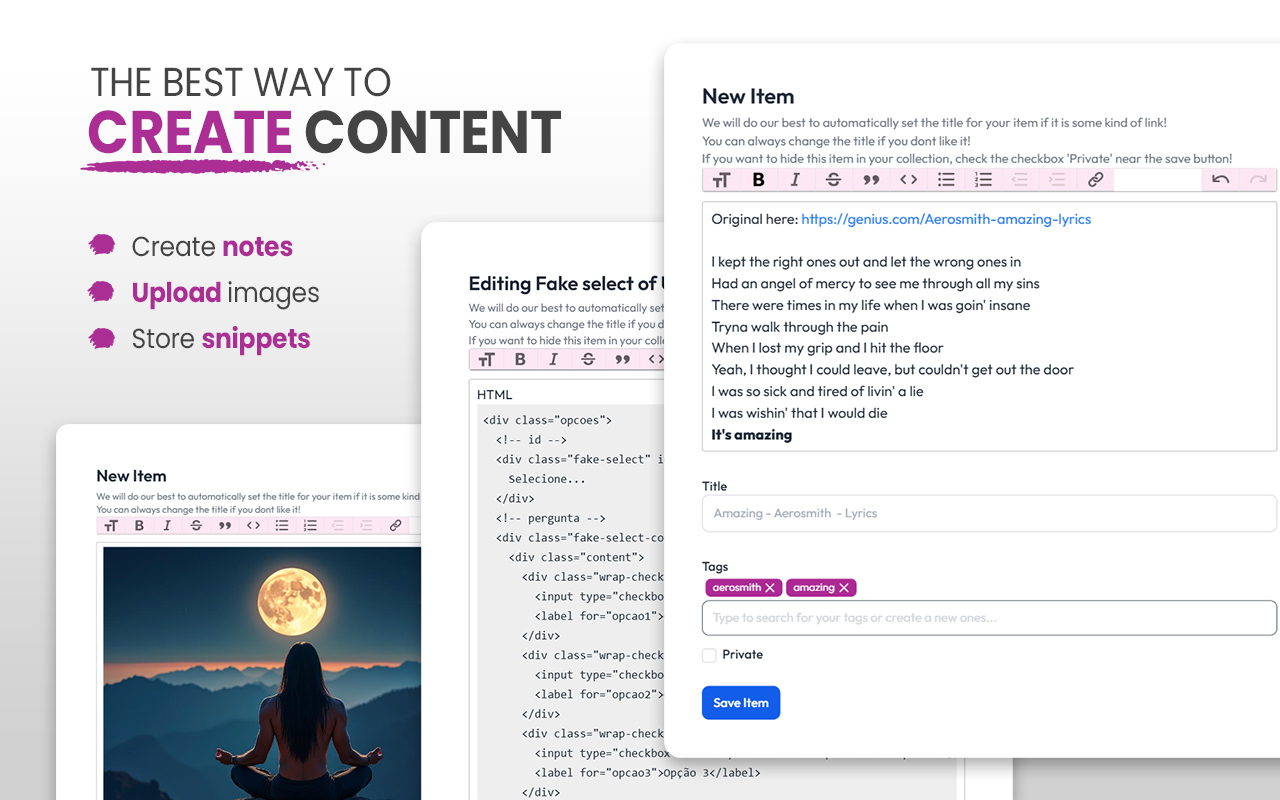Click the "<!-- pergunta -->" comment line
Viewport: 1280px width, 800px height.
coord(551,518)
